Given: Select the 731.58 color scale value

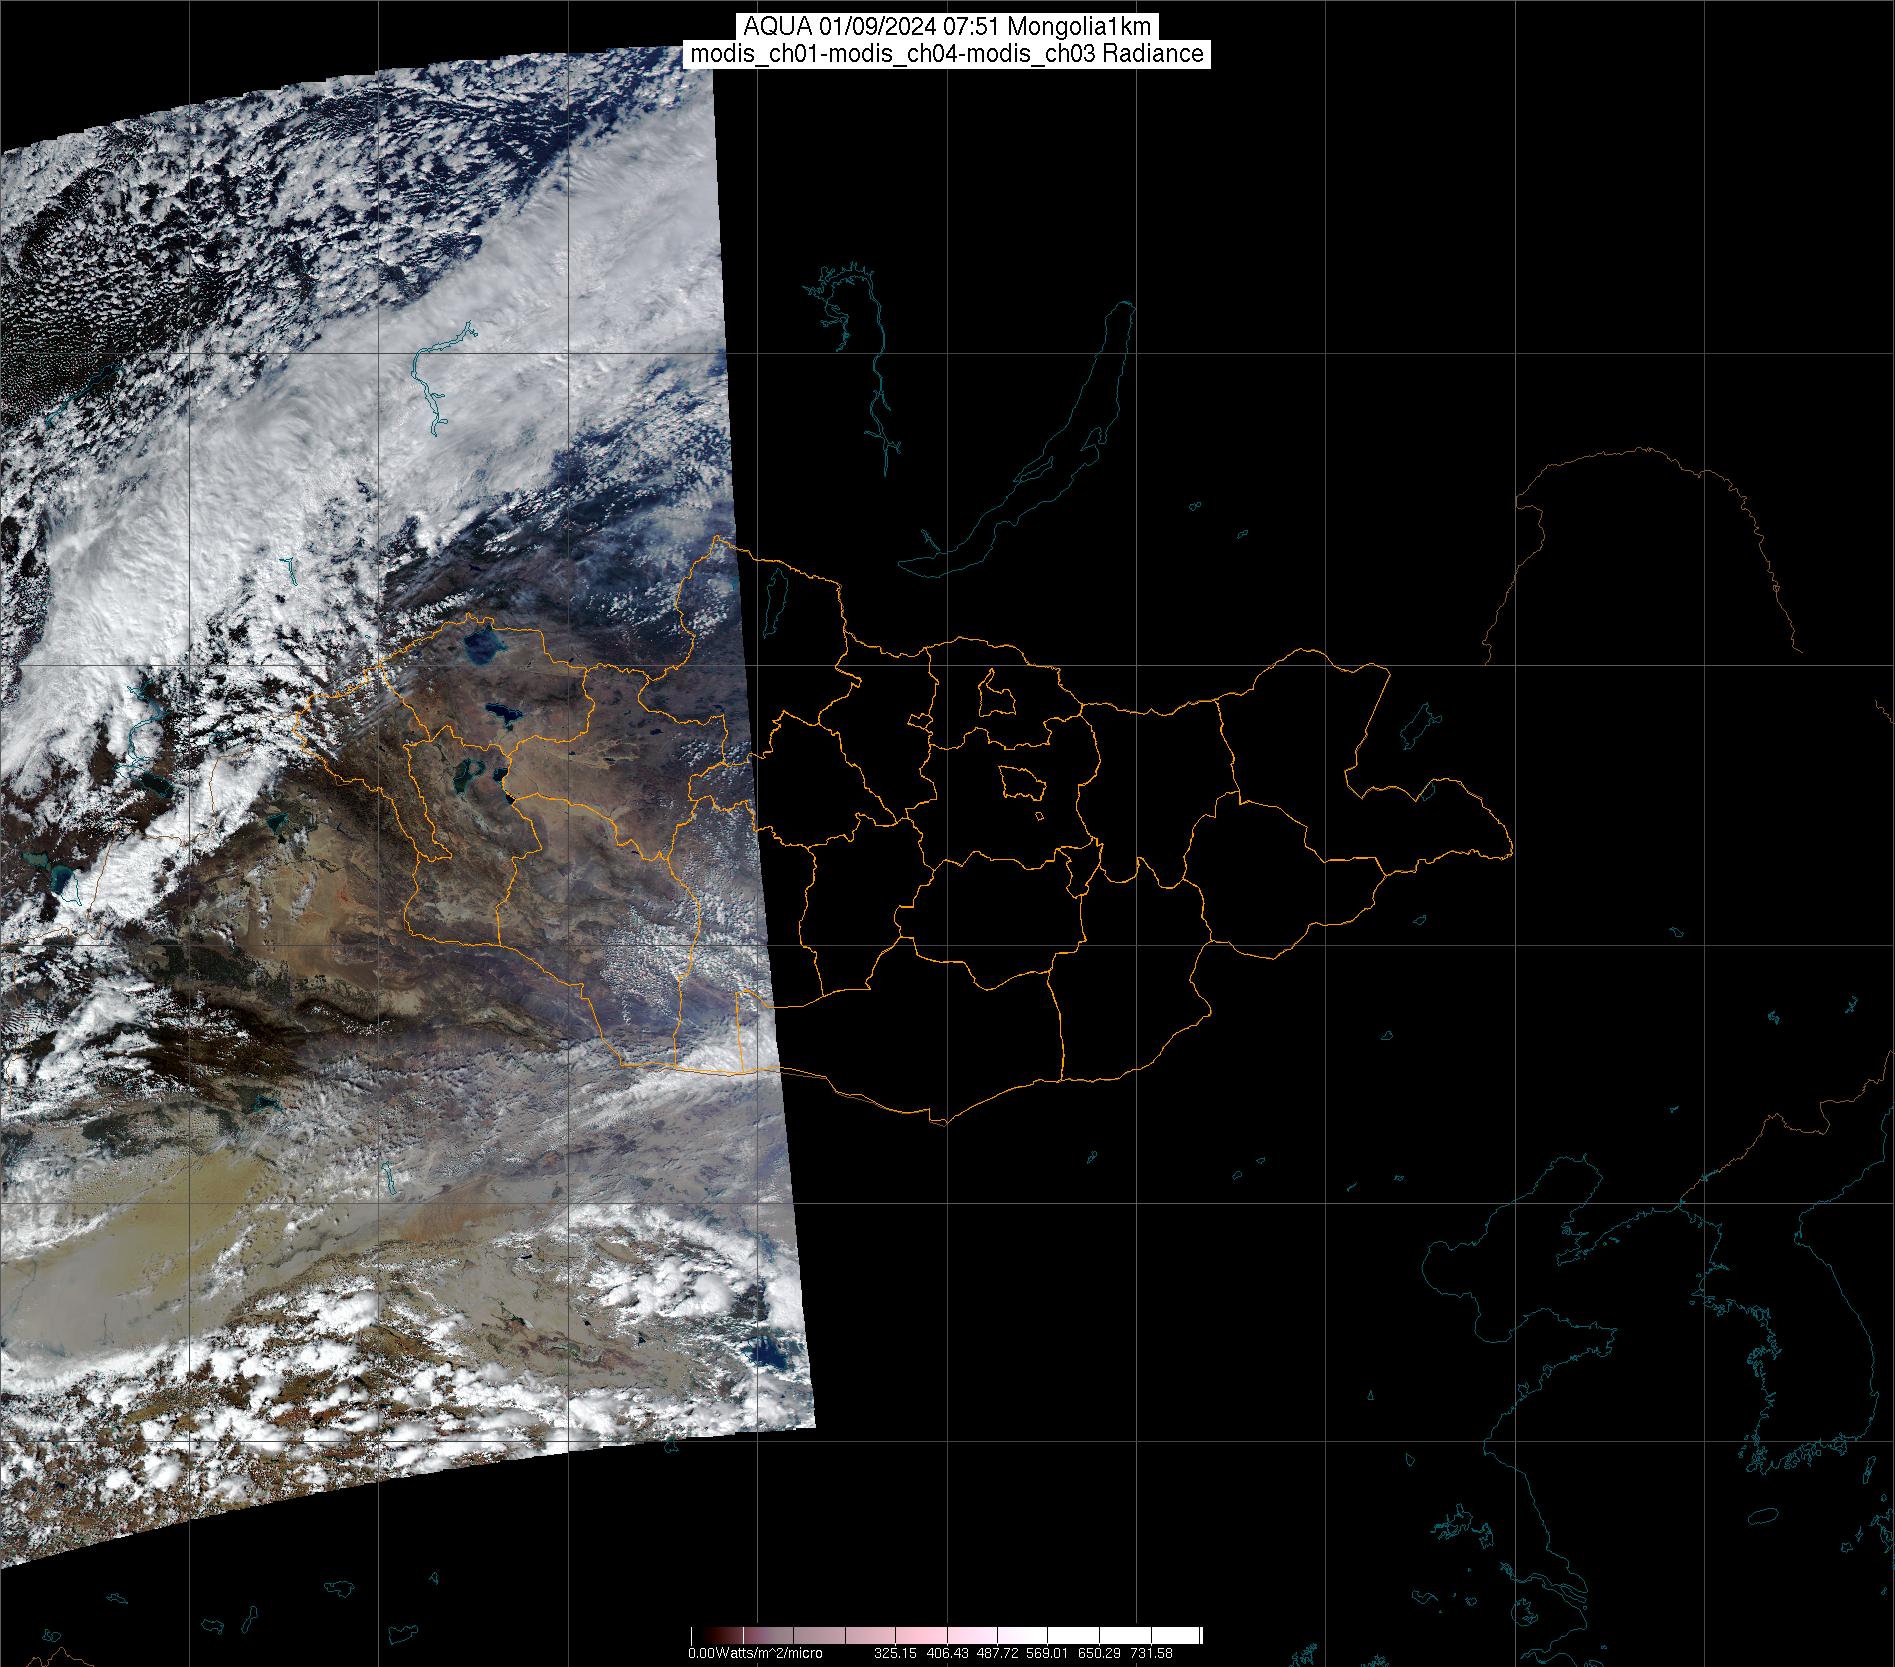Looking at the screenshot, I should [x=1151, y=1653].
